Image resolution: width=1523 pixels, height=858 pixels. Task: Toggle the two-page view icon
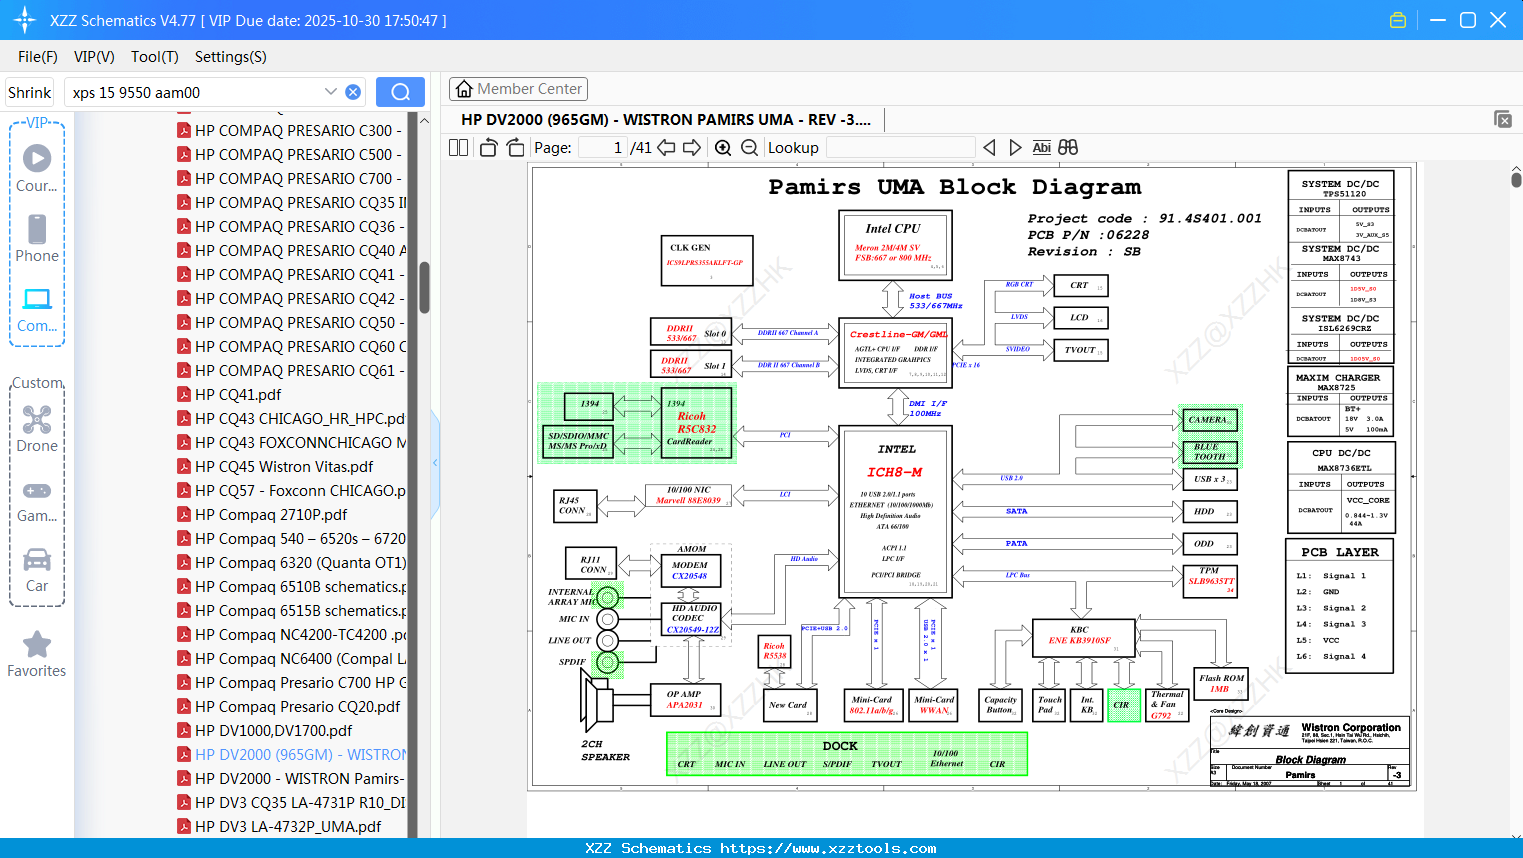click(x=459, y=147)
